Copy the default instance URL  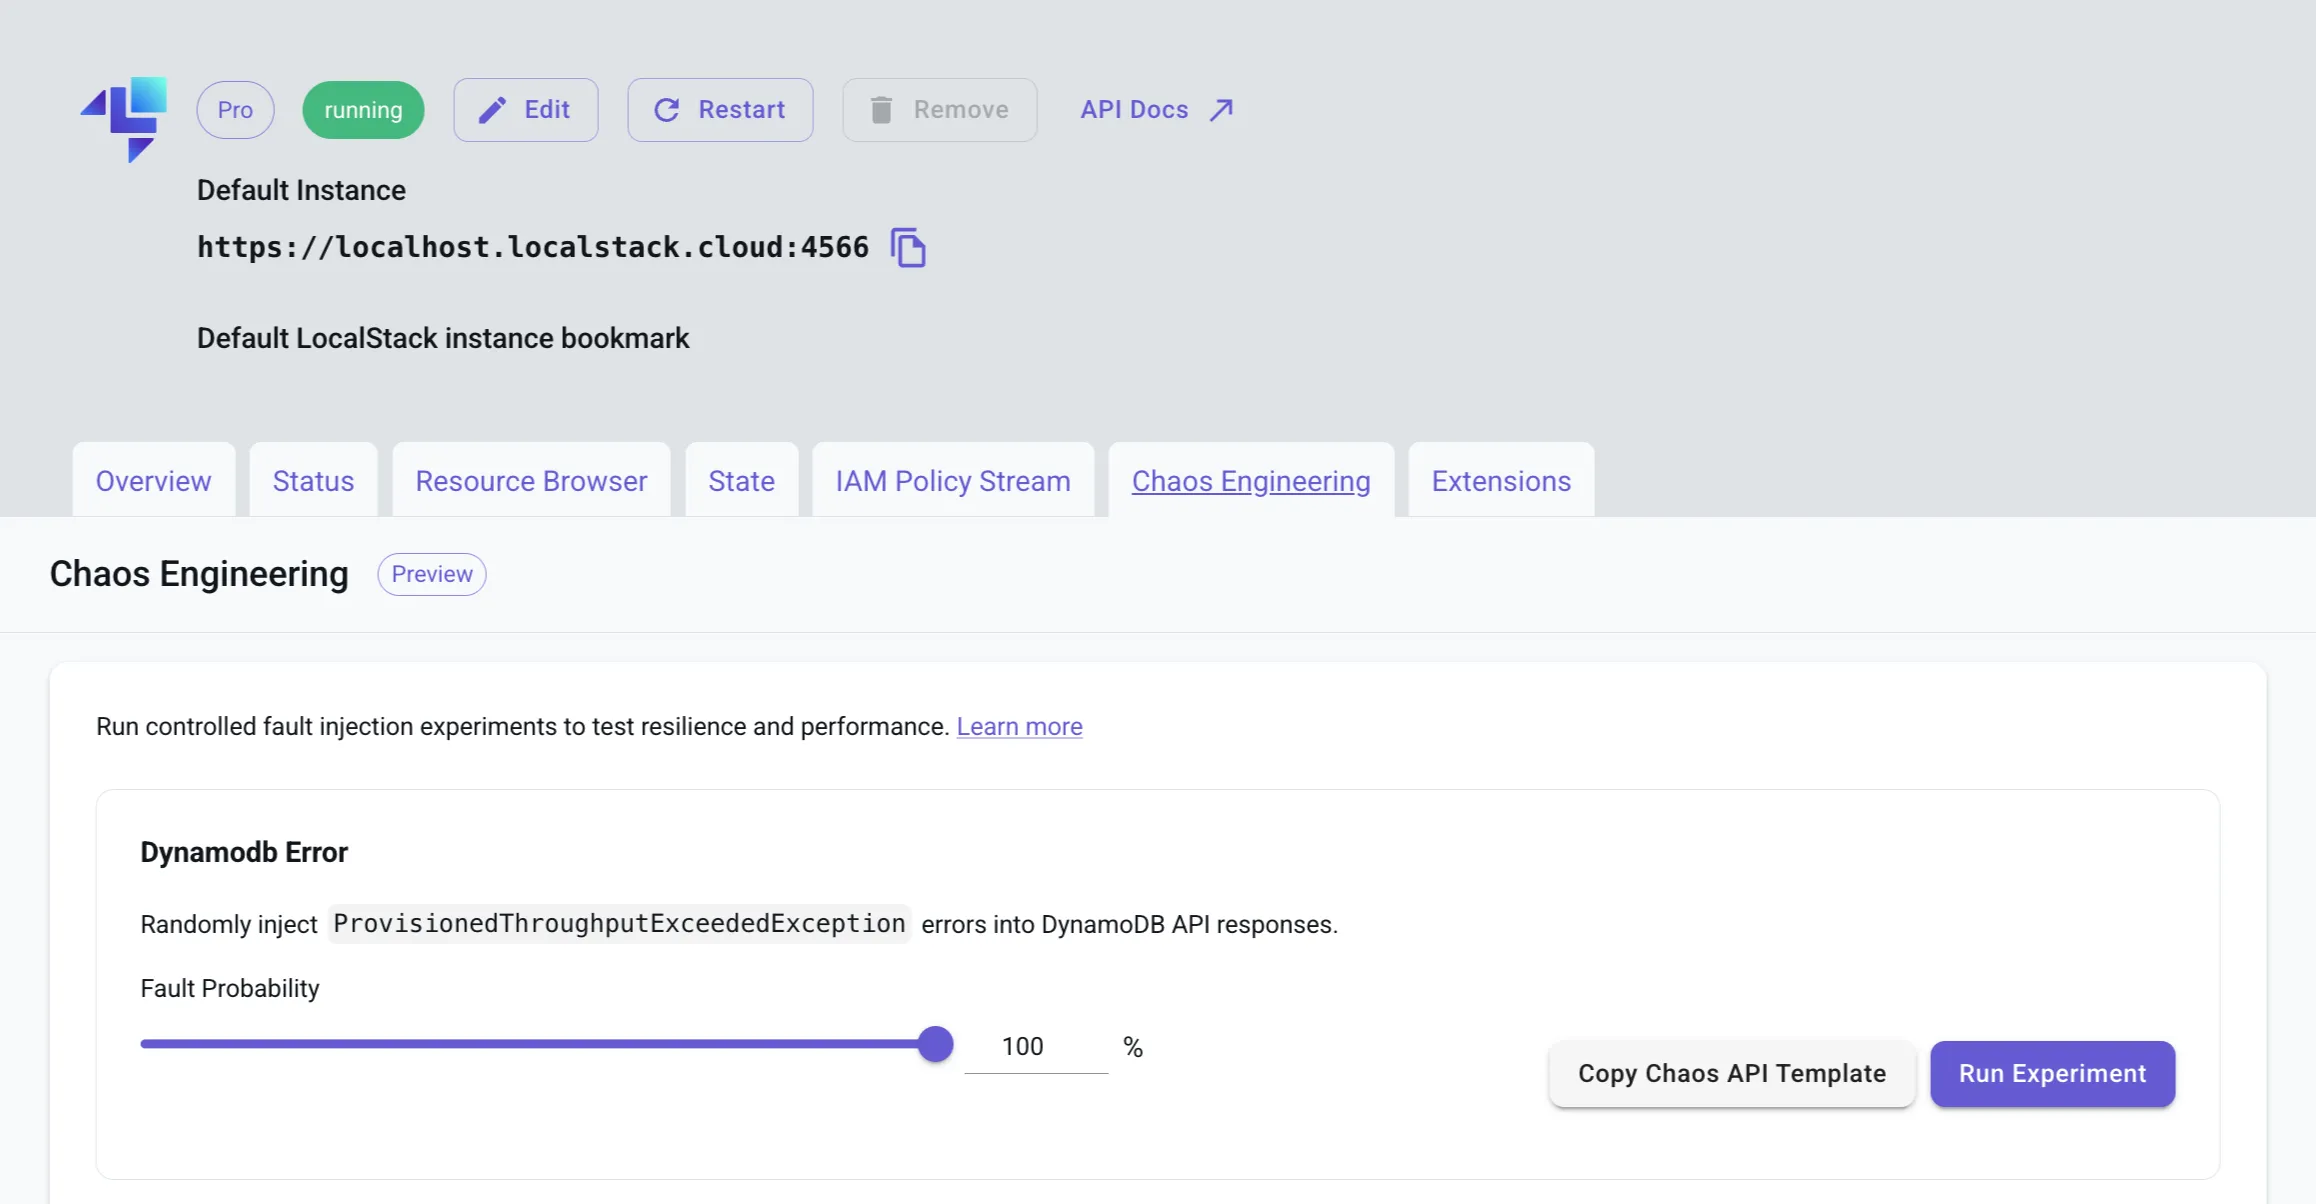908,248
